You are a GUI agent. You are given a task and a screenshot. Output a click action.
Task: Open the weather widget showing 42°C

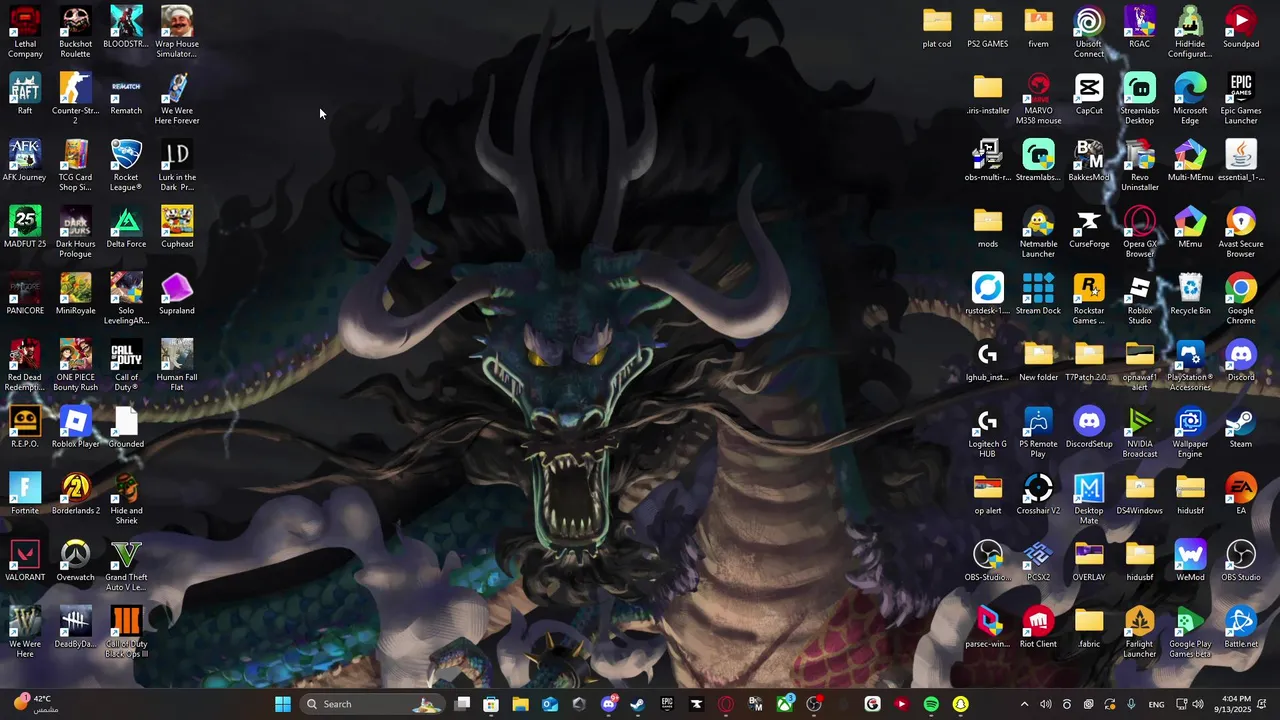coord(35,704)
